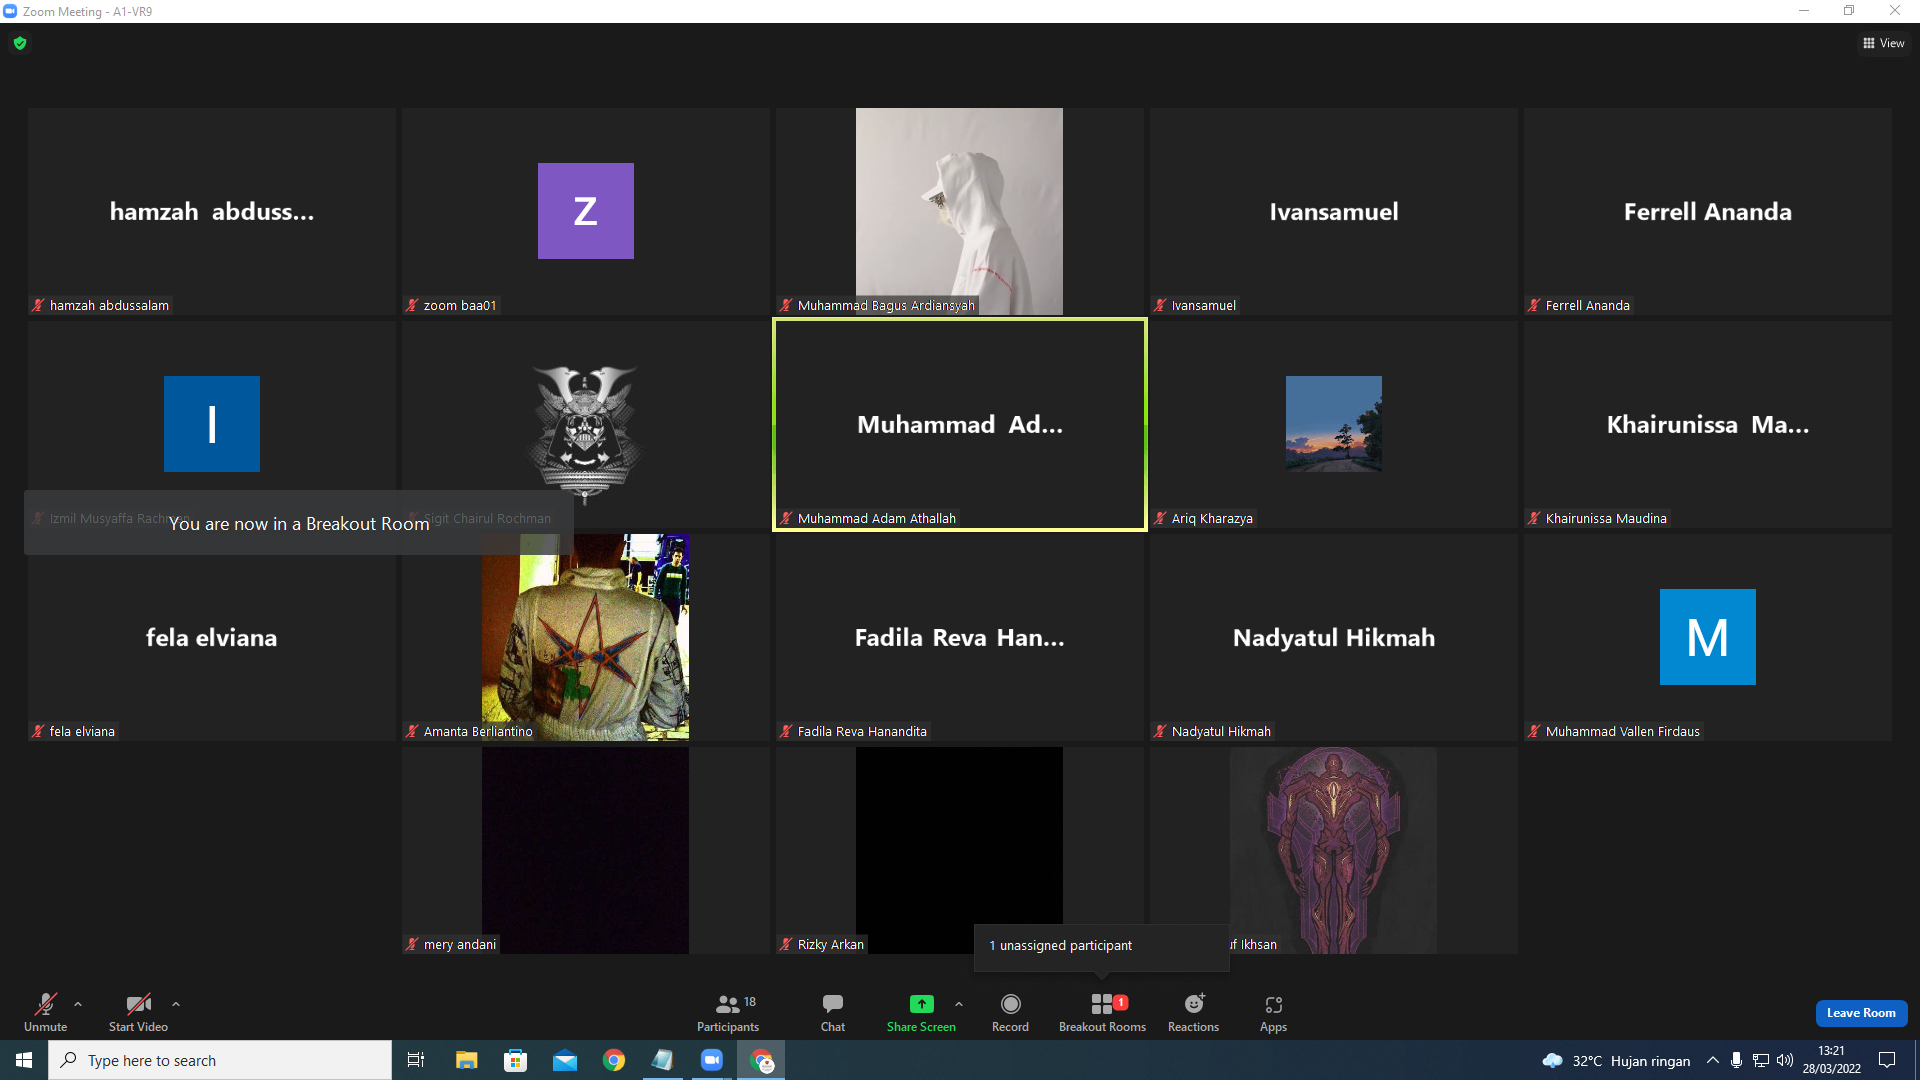Show hidden system tray icons

(x=1712, y=1060)
